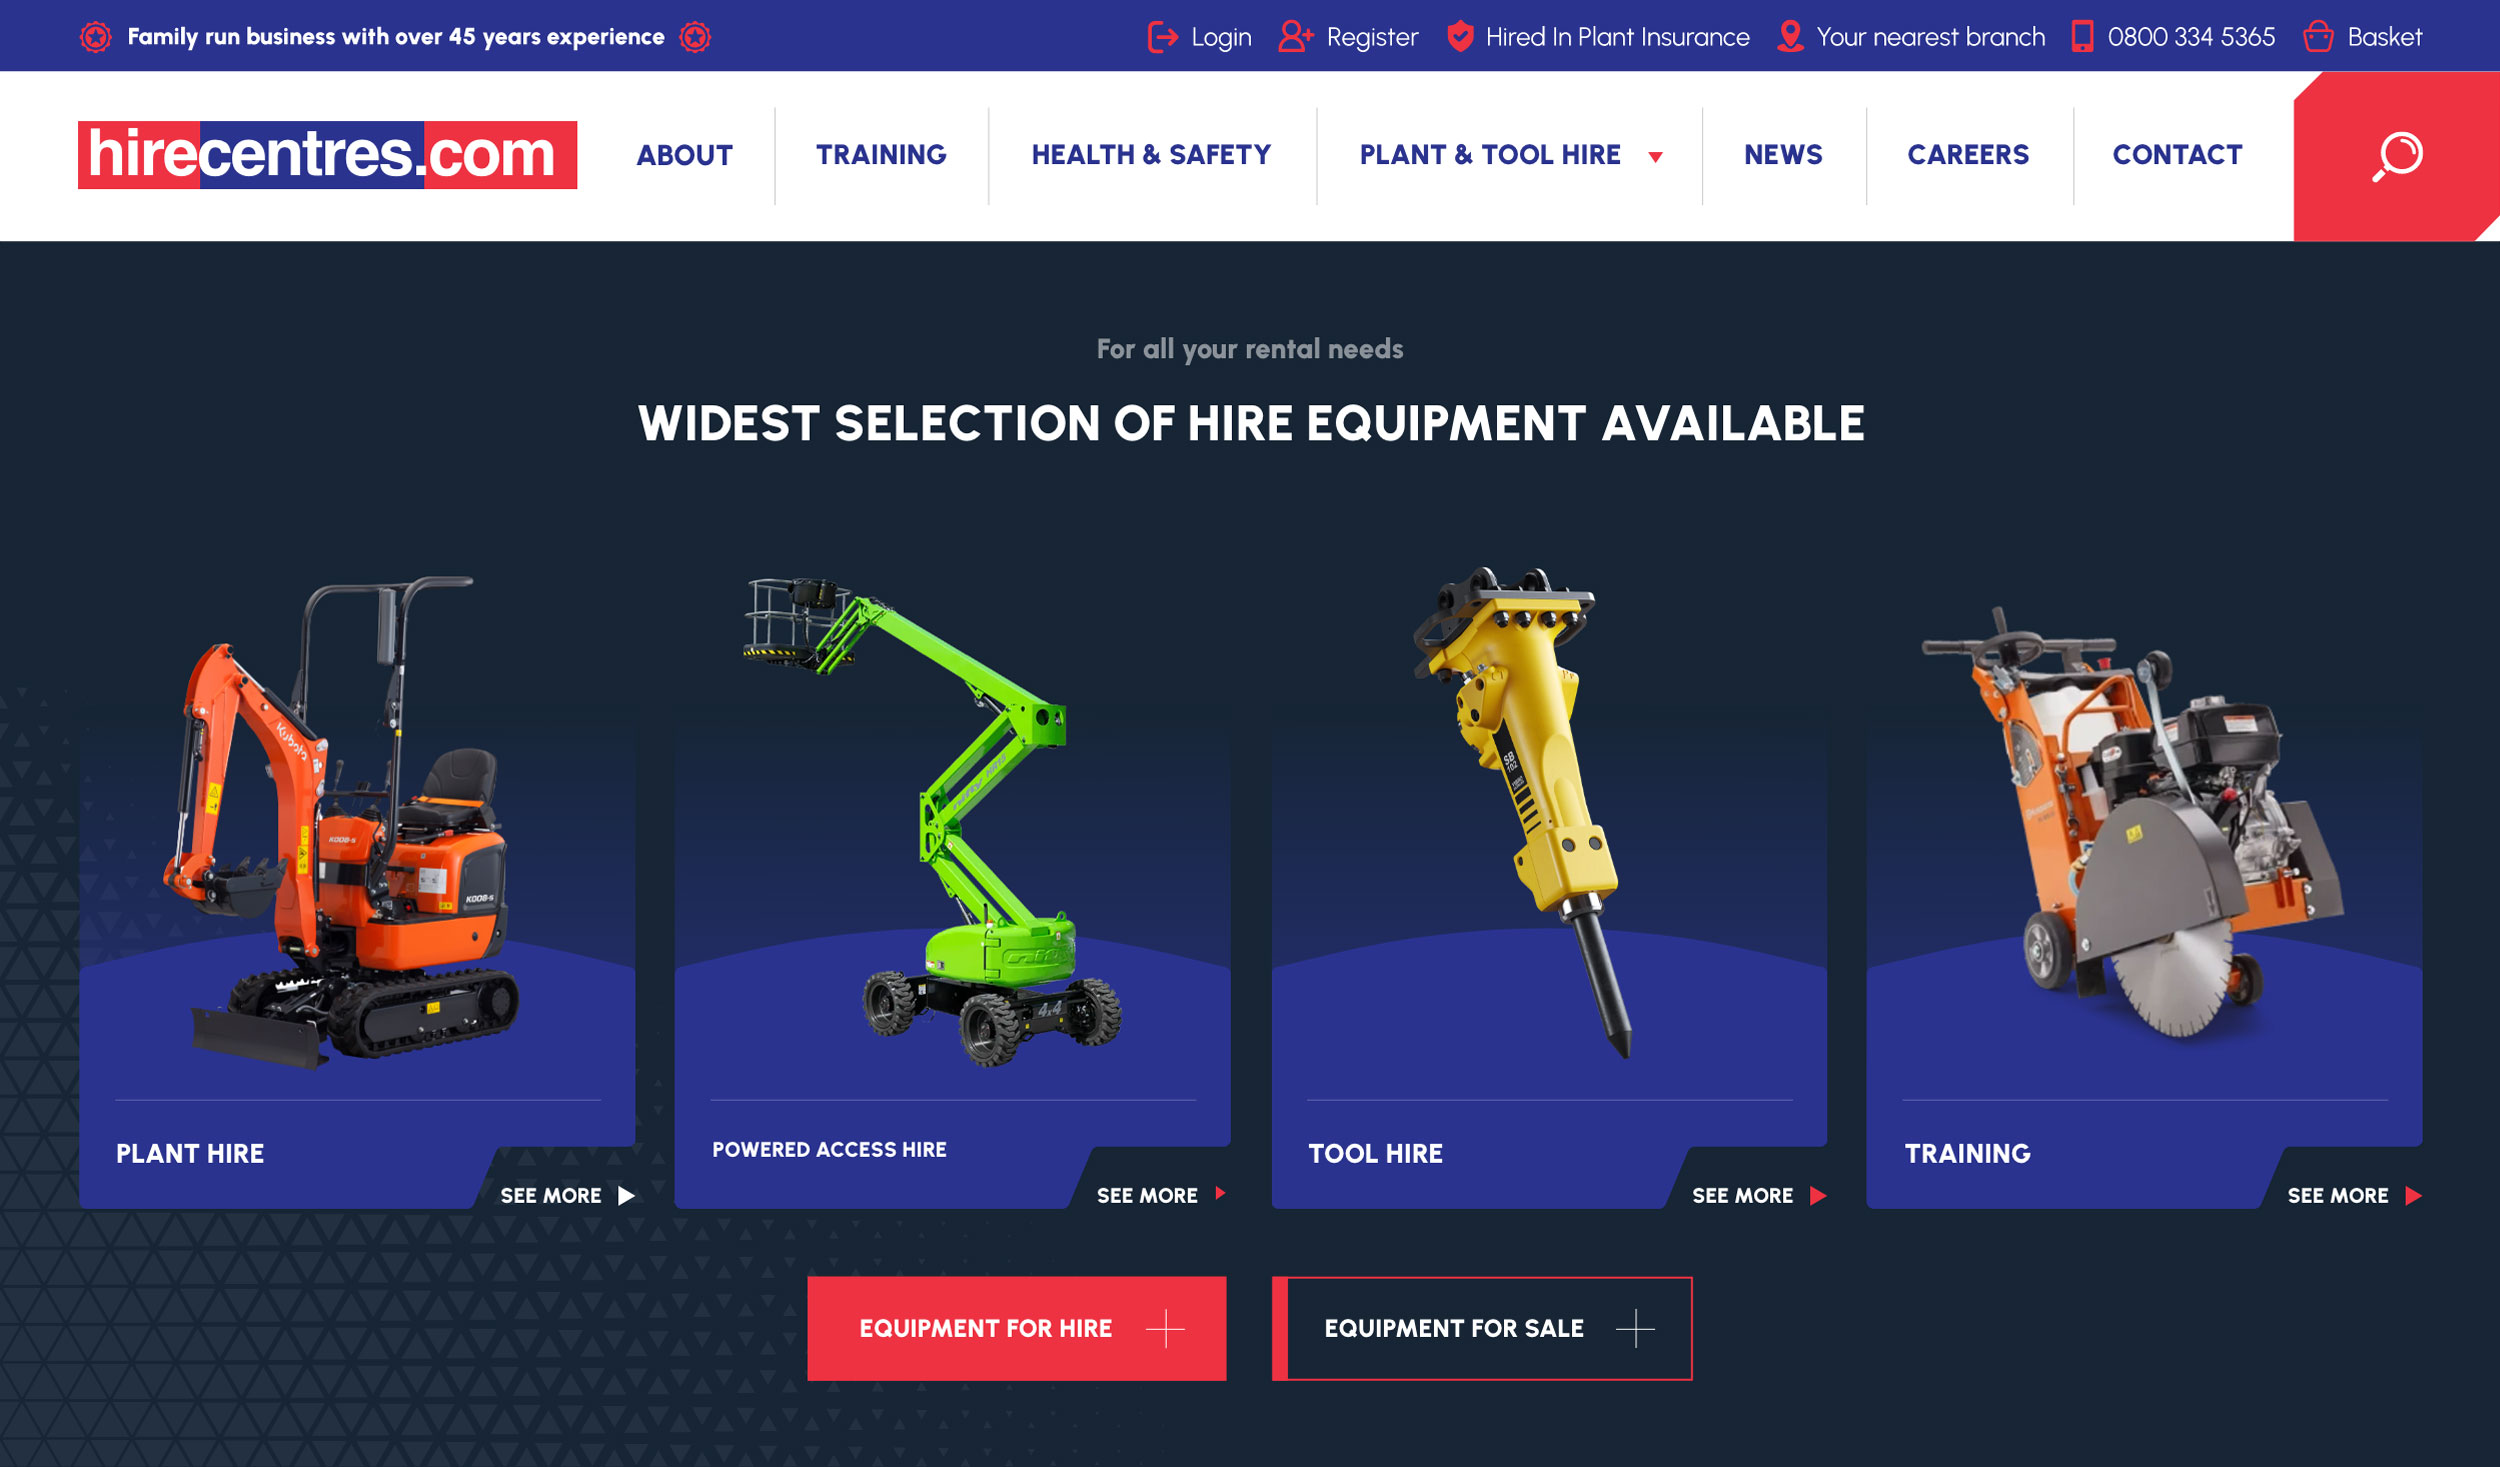Open the search magnifier icon

2397,156
